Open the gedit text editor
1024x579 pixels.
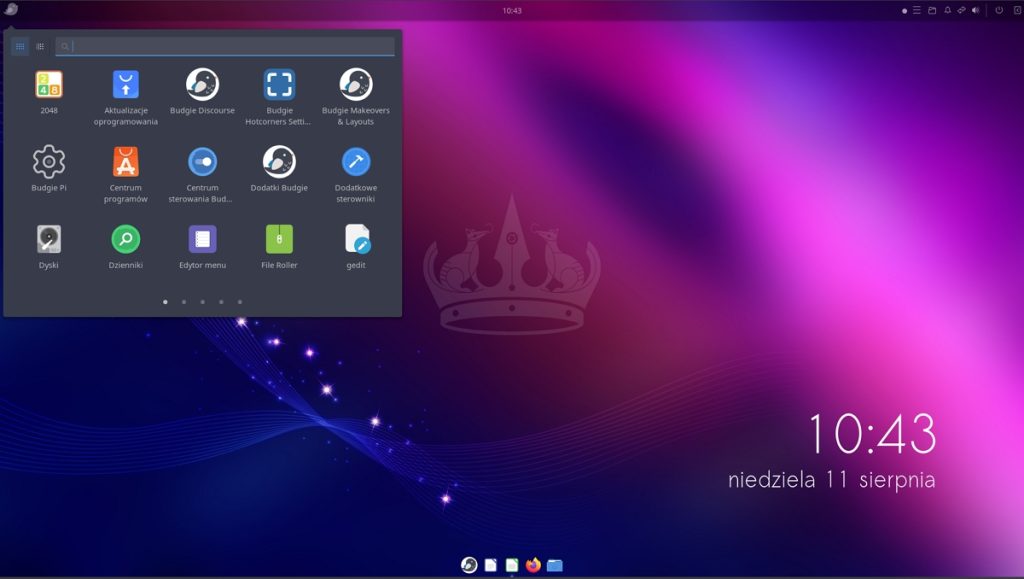[x=356, y=240]
